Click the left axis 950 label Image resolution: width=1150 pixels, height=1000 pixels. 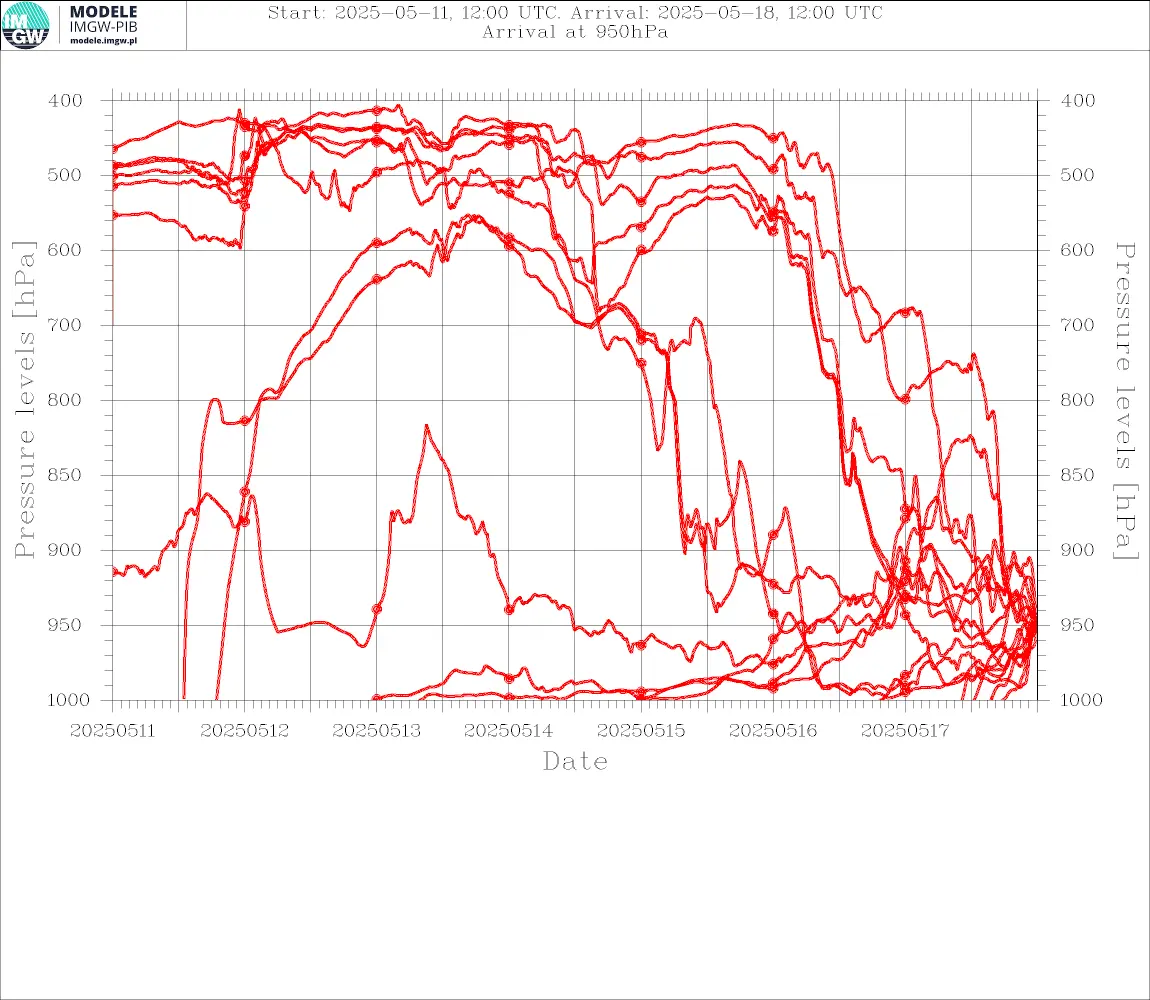pos(65,625)
